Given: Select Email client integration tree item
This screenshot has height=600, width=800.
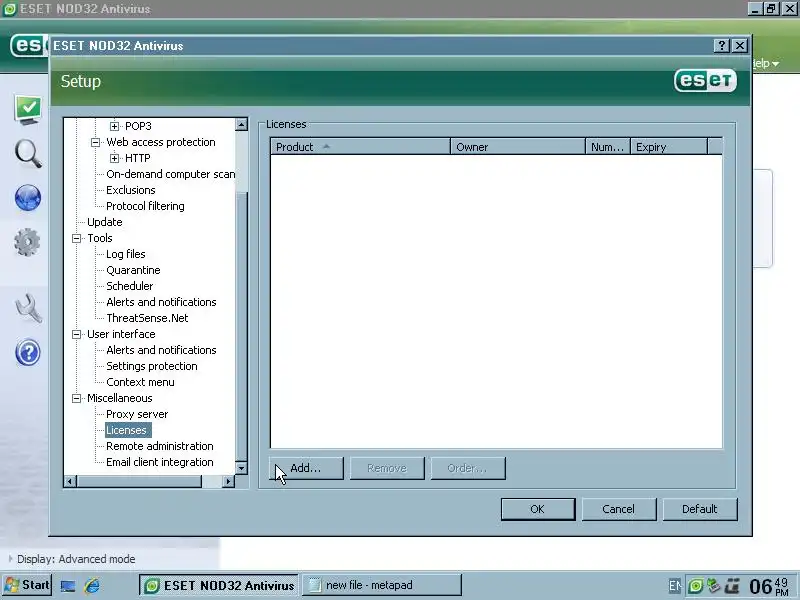Looking at the screenshot, I should 160,462.
